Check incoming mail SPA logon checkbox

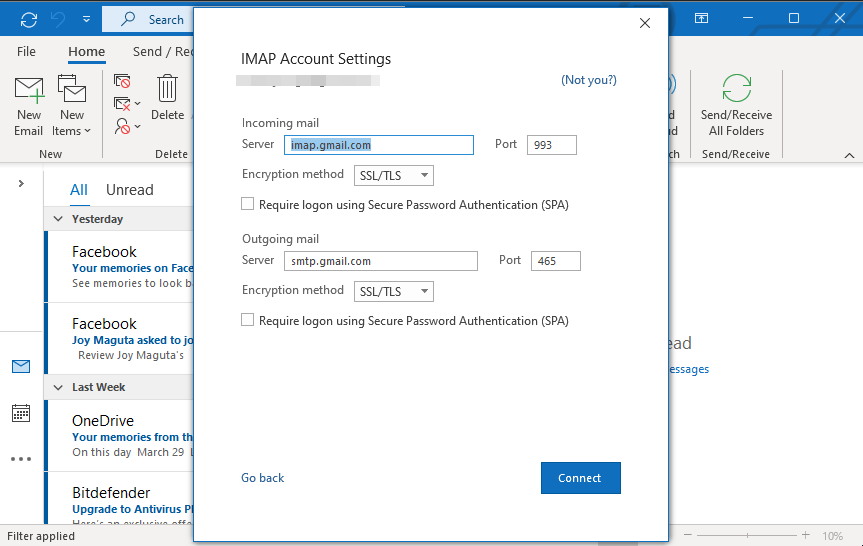click(x=248, y=204)
